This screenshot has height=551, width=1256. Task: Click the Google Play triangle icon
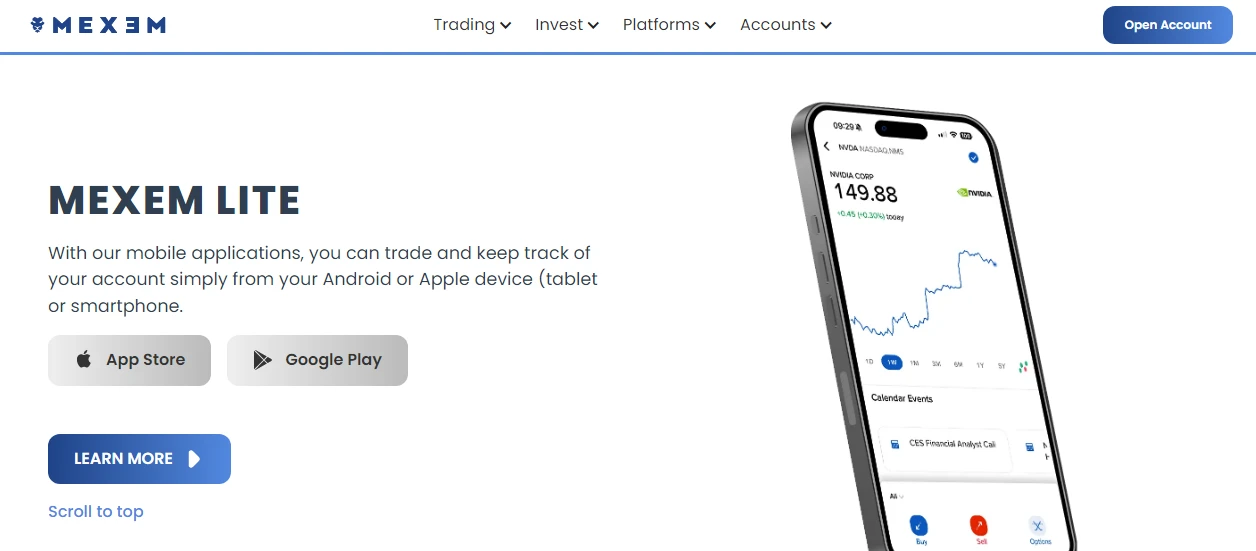click(x=262, y=360)
